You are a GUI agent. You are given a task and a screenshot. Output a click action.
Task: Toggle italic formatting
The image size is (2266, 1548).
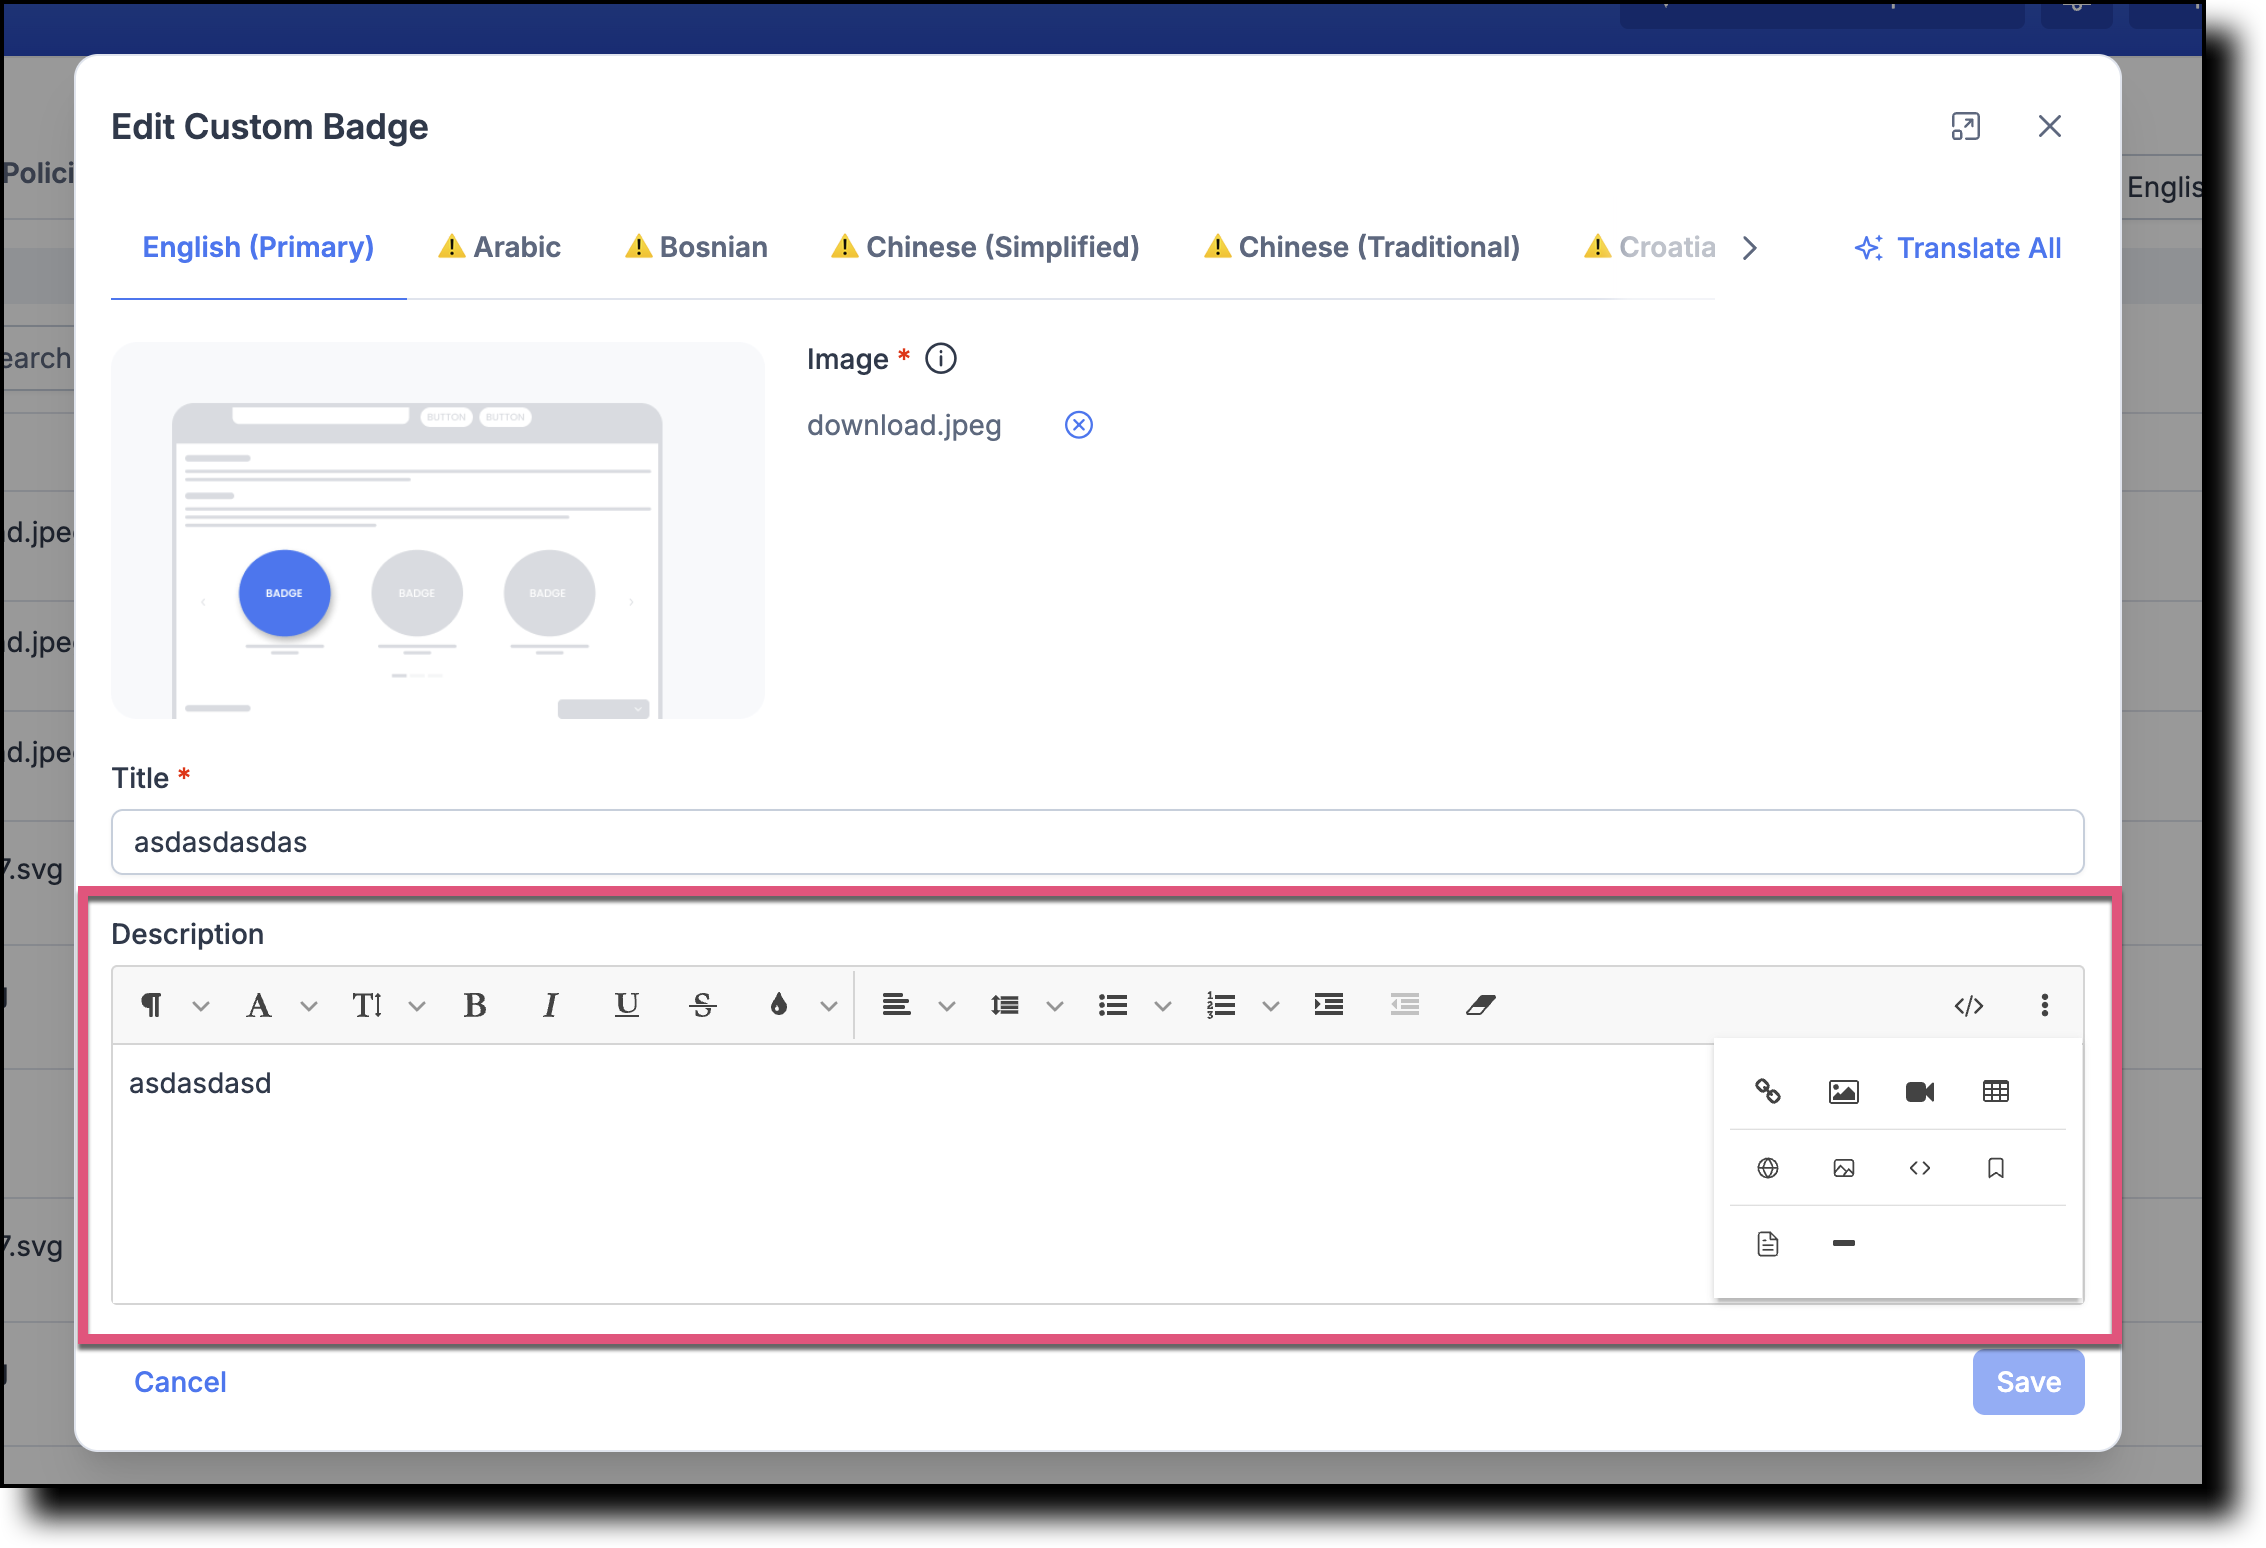[x=550, y=1005]
